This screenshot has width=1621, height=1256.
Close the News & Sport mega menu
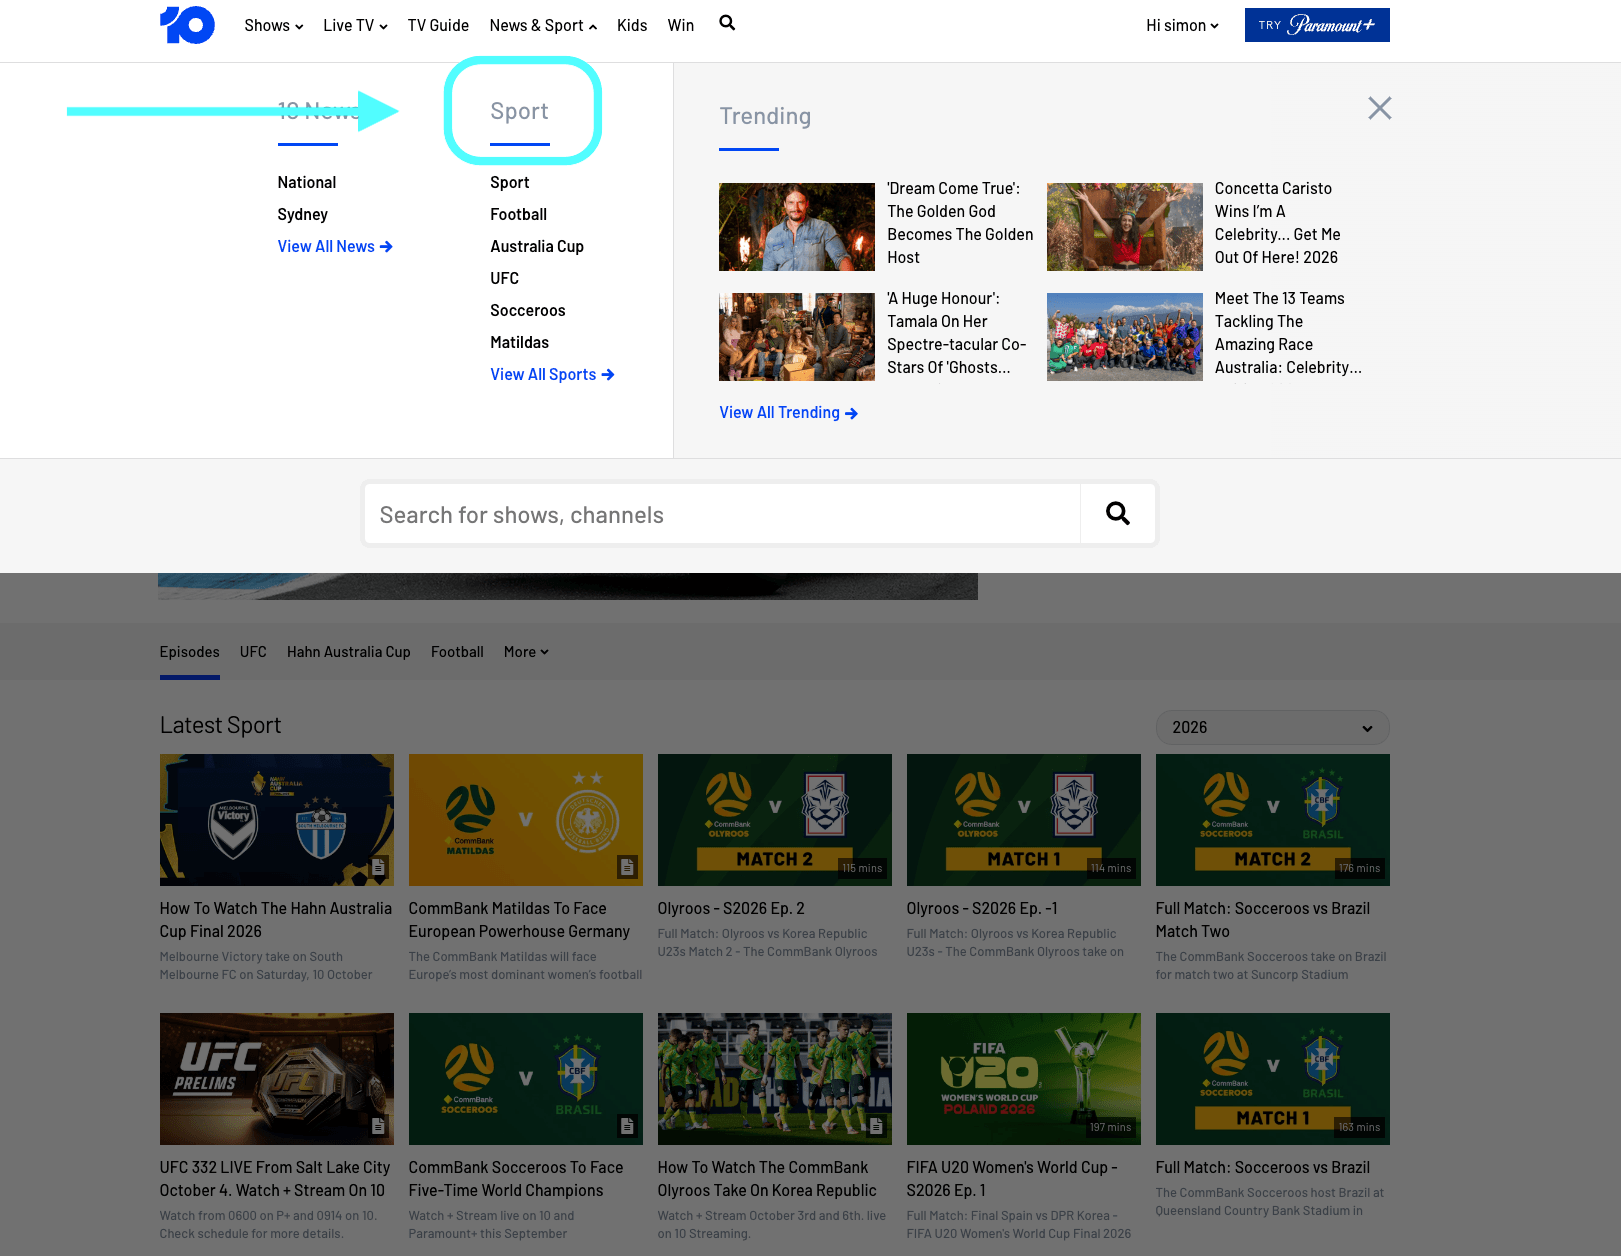(x=1379, y=108)
